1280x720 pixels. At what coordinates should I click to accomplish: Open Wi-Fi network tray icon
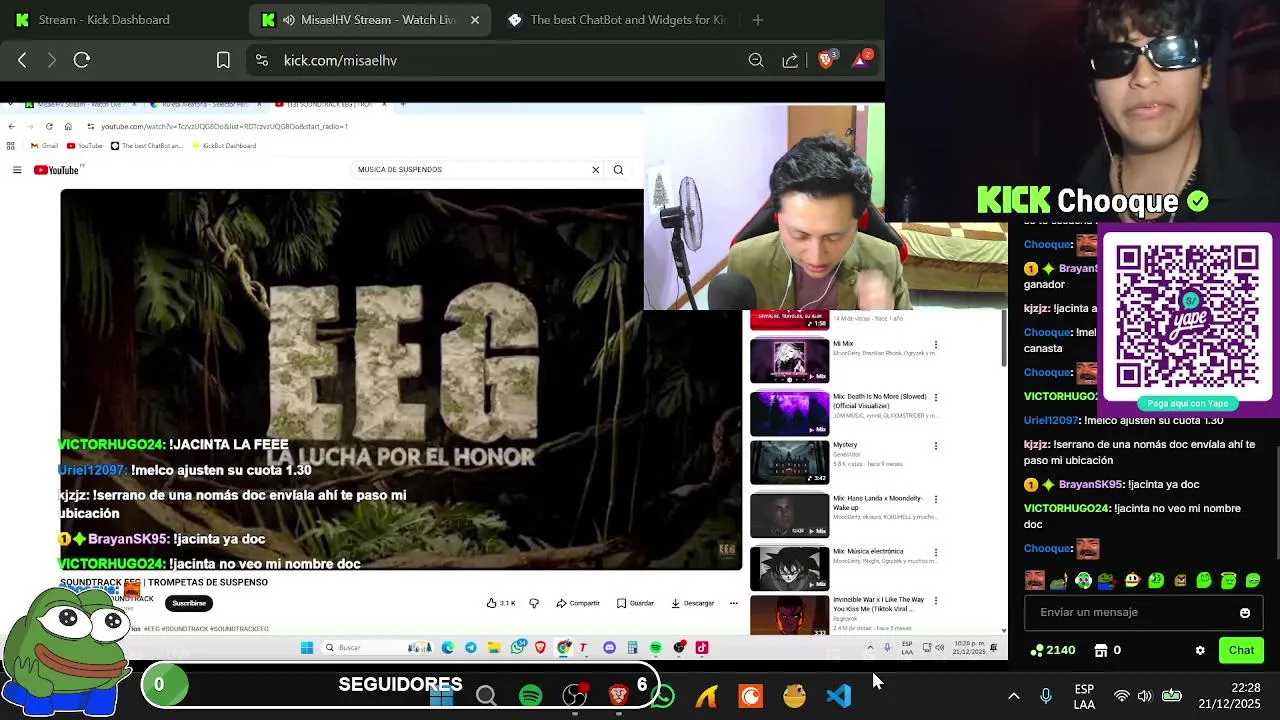click(1122, 696)
